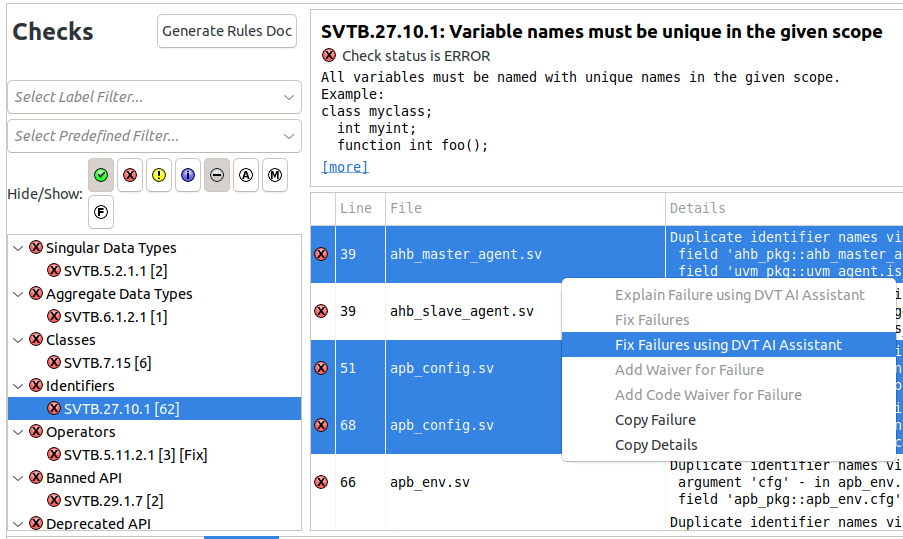Open the Select Label Filter dropdown
Screen dimensions: 903x539
(154, 97)
